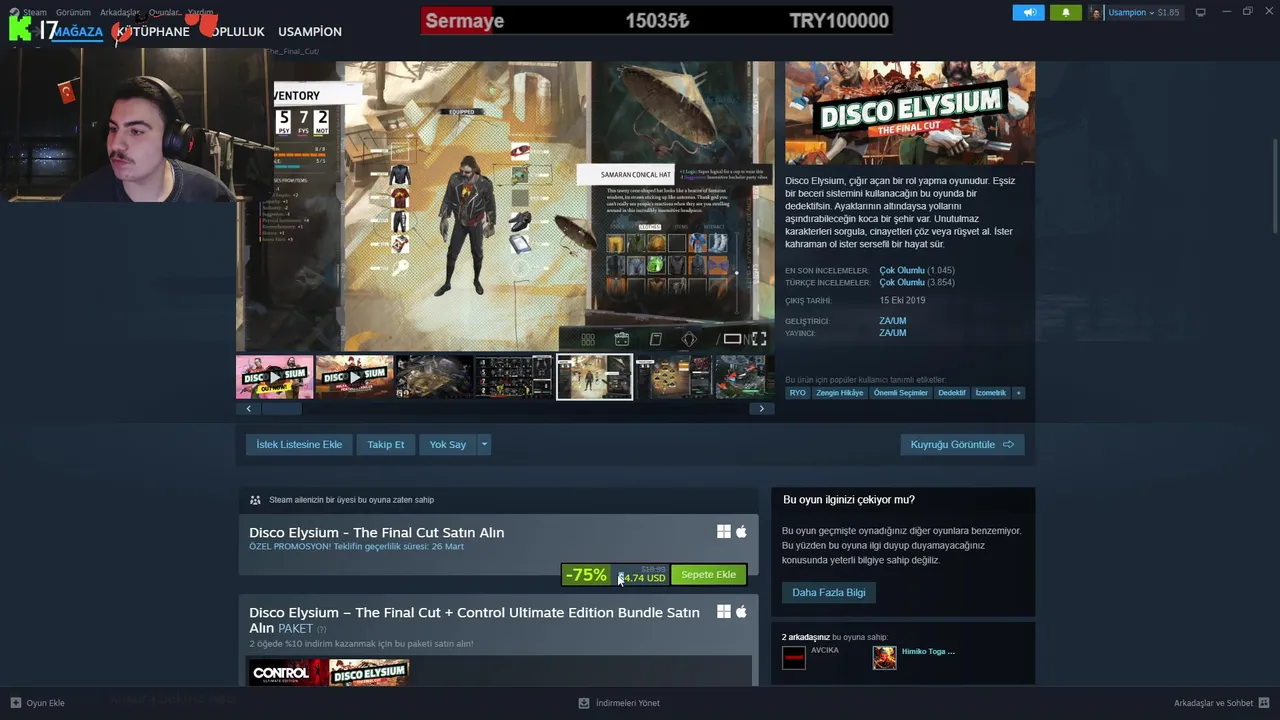The height and width of the screenshot is (720, 1280).
Task: Open İndirmeleri Yönet downloads
Action: click(628, 703)
